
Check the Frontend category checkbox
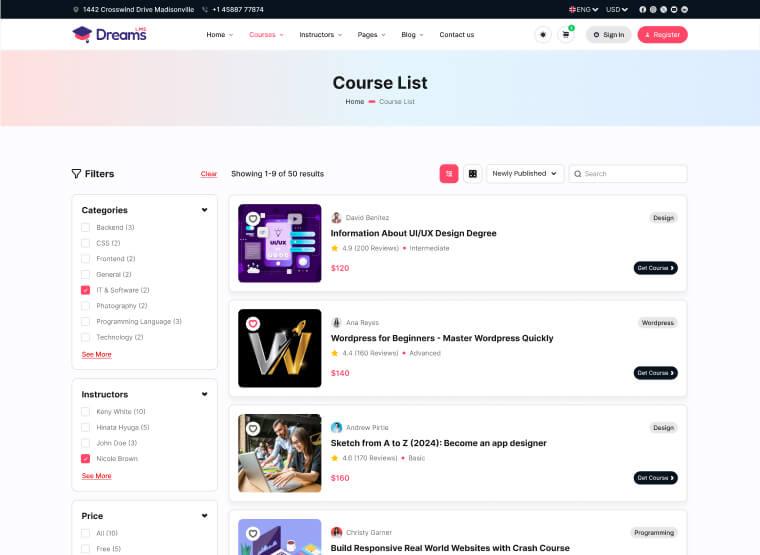(85, 259)
